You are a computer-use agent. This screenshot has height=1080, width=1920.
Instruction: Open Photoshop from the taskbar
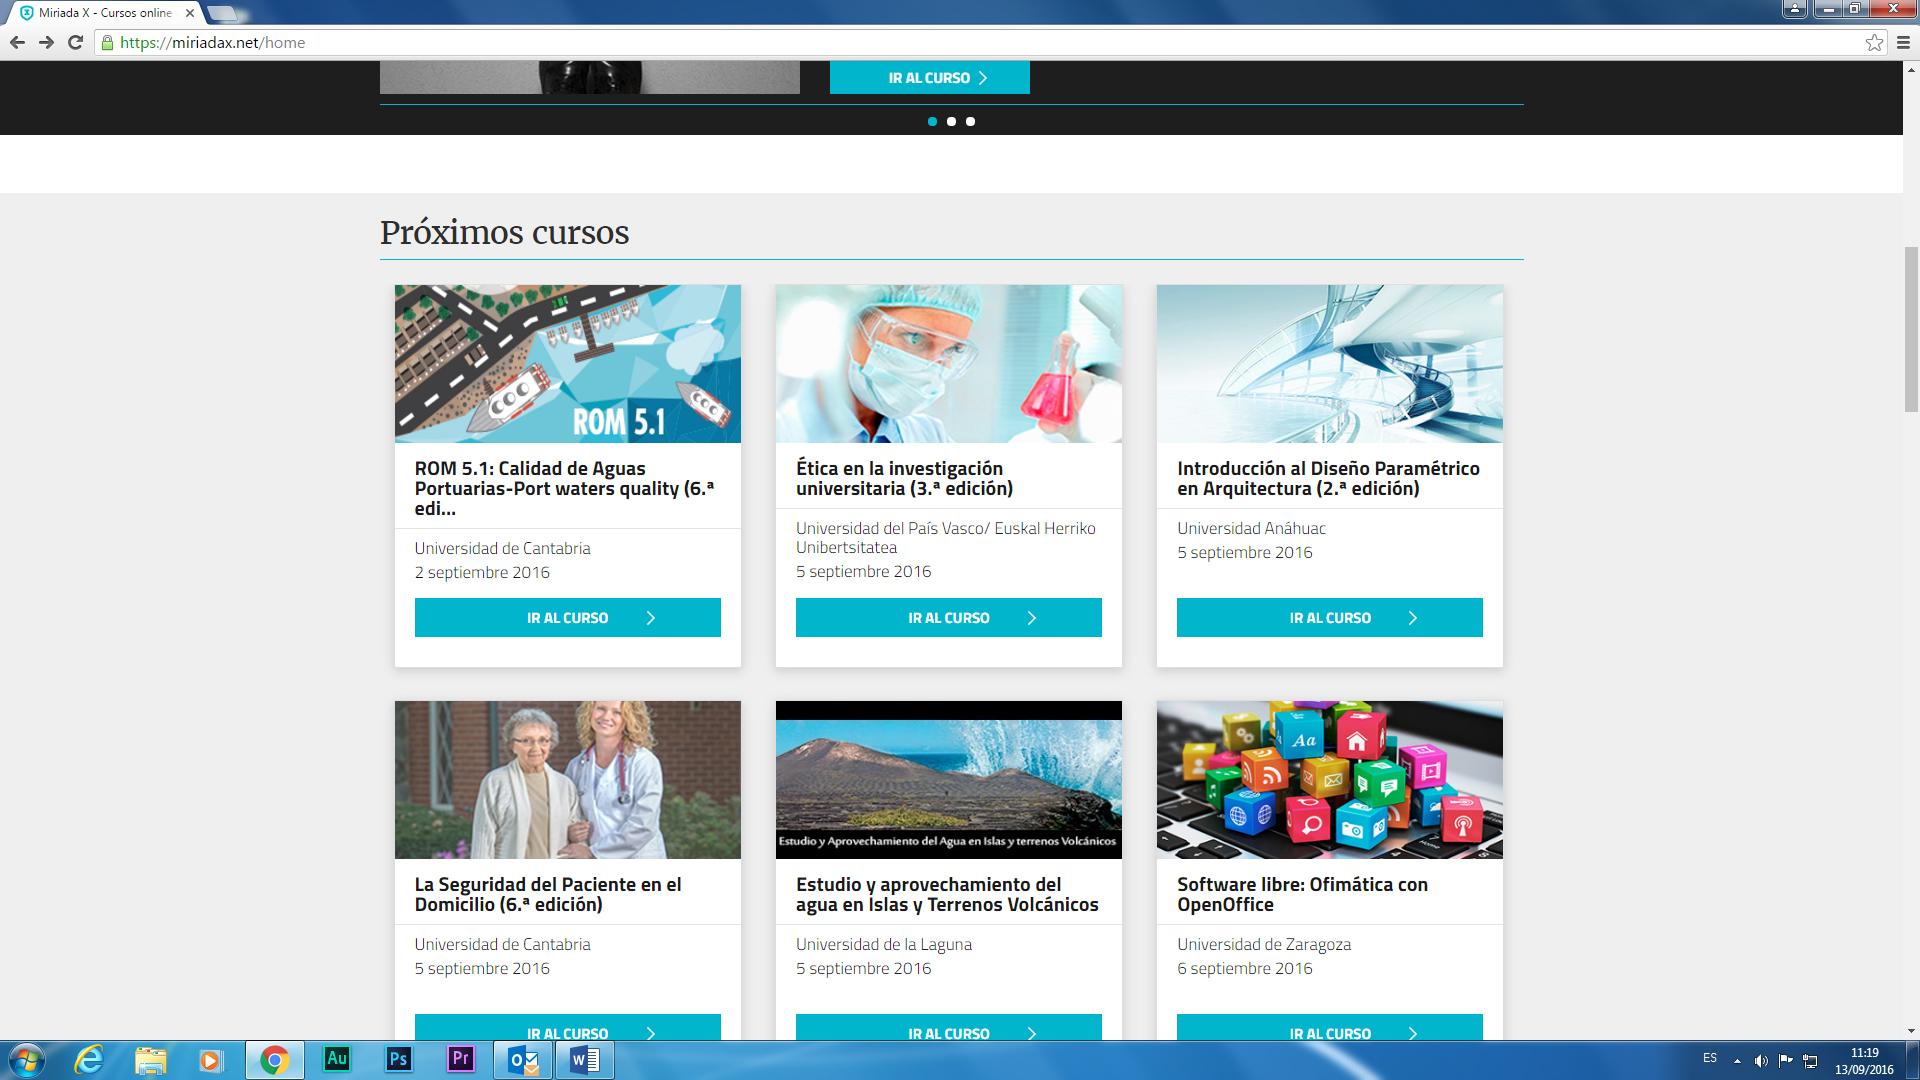tap(399, 1059)
